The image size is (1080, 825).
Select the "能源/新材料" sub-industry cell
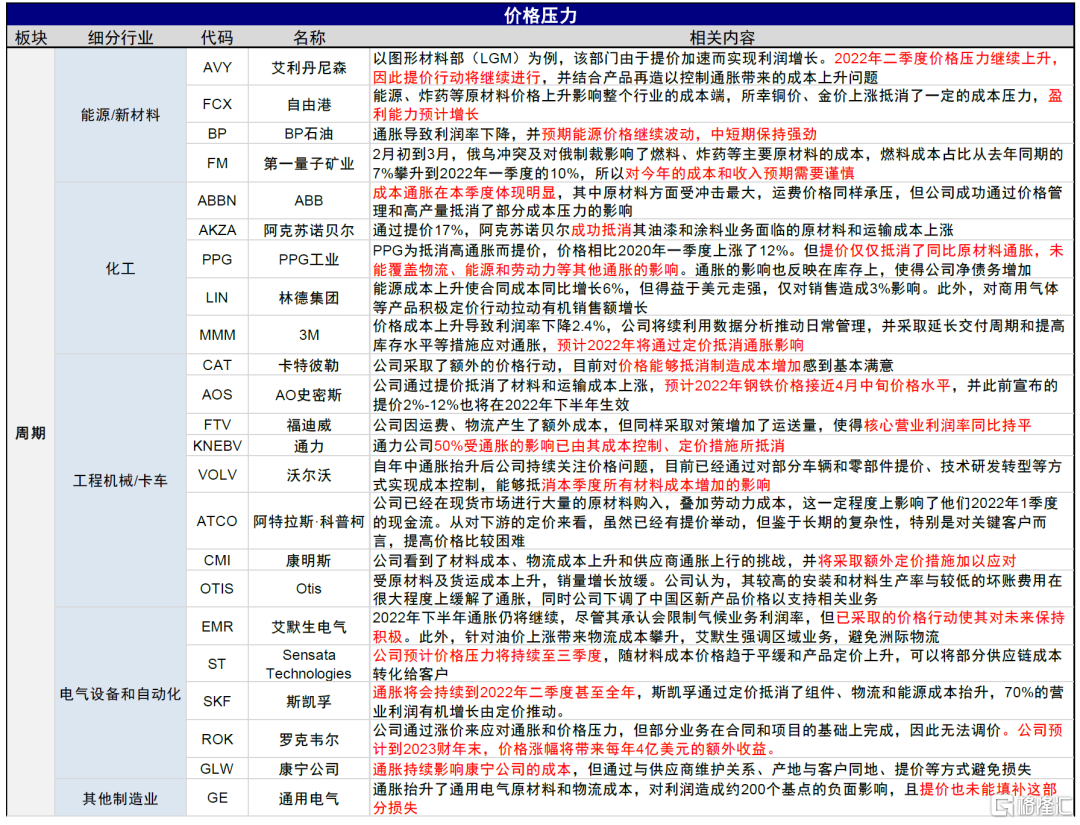tap(121, 115)
